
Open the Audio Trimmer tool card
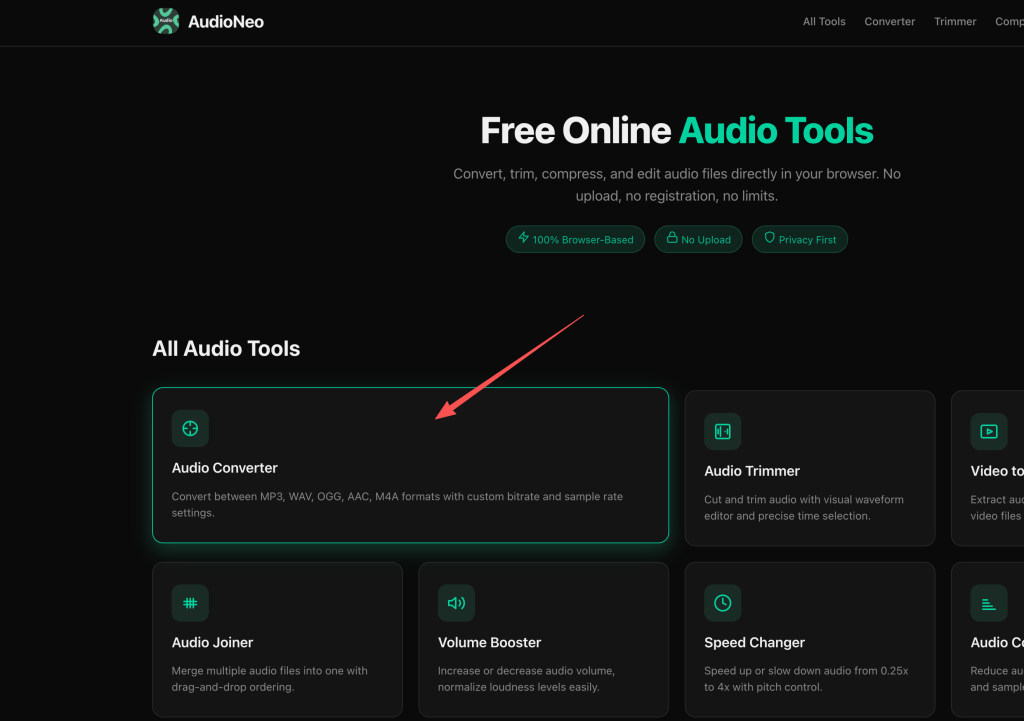tap(810, 468)
